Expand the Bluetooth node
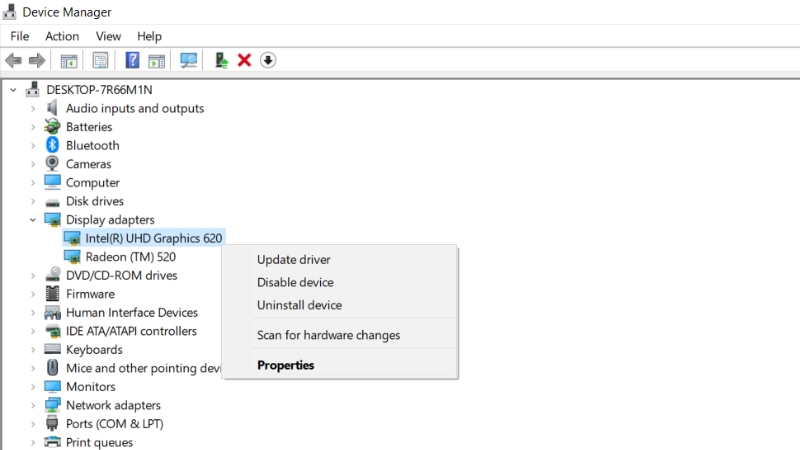The height and width of the screenshot is (450, 800). [x=33, y=145]
